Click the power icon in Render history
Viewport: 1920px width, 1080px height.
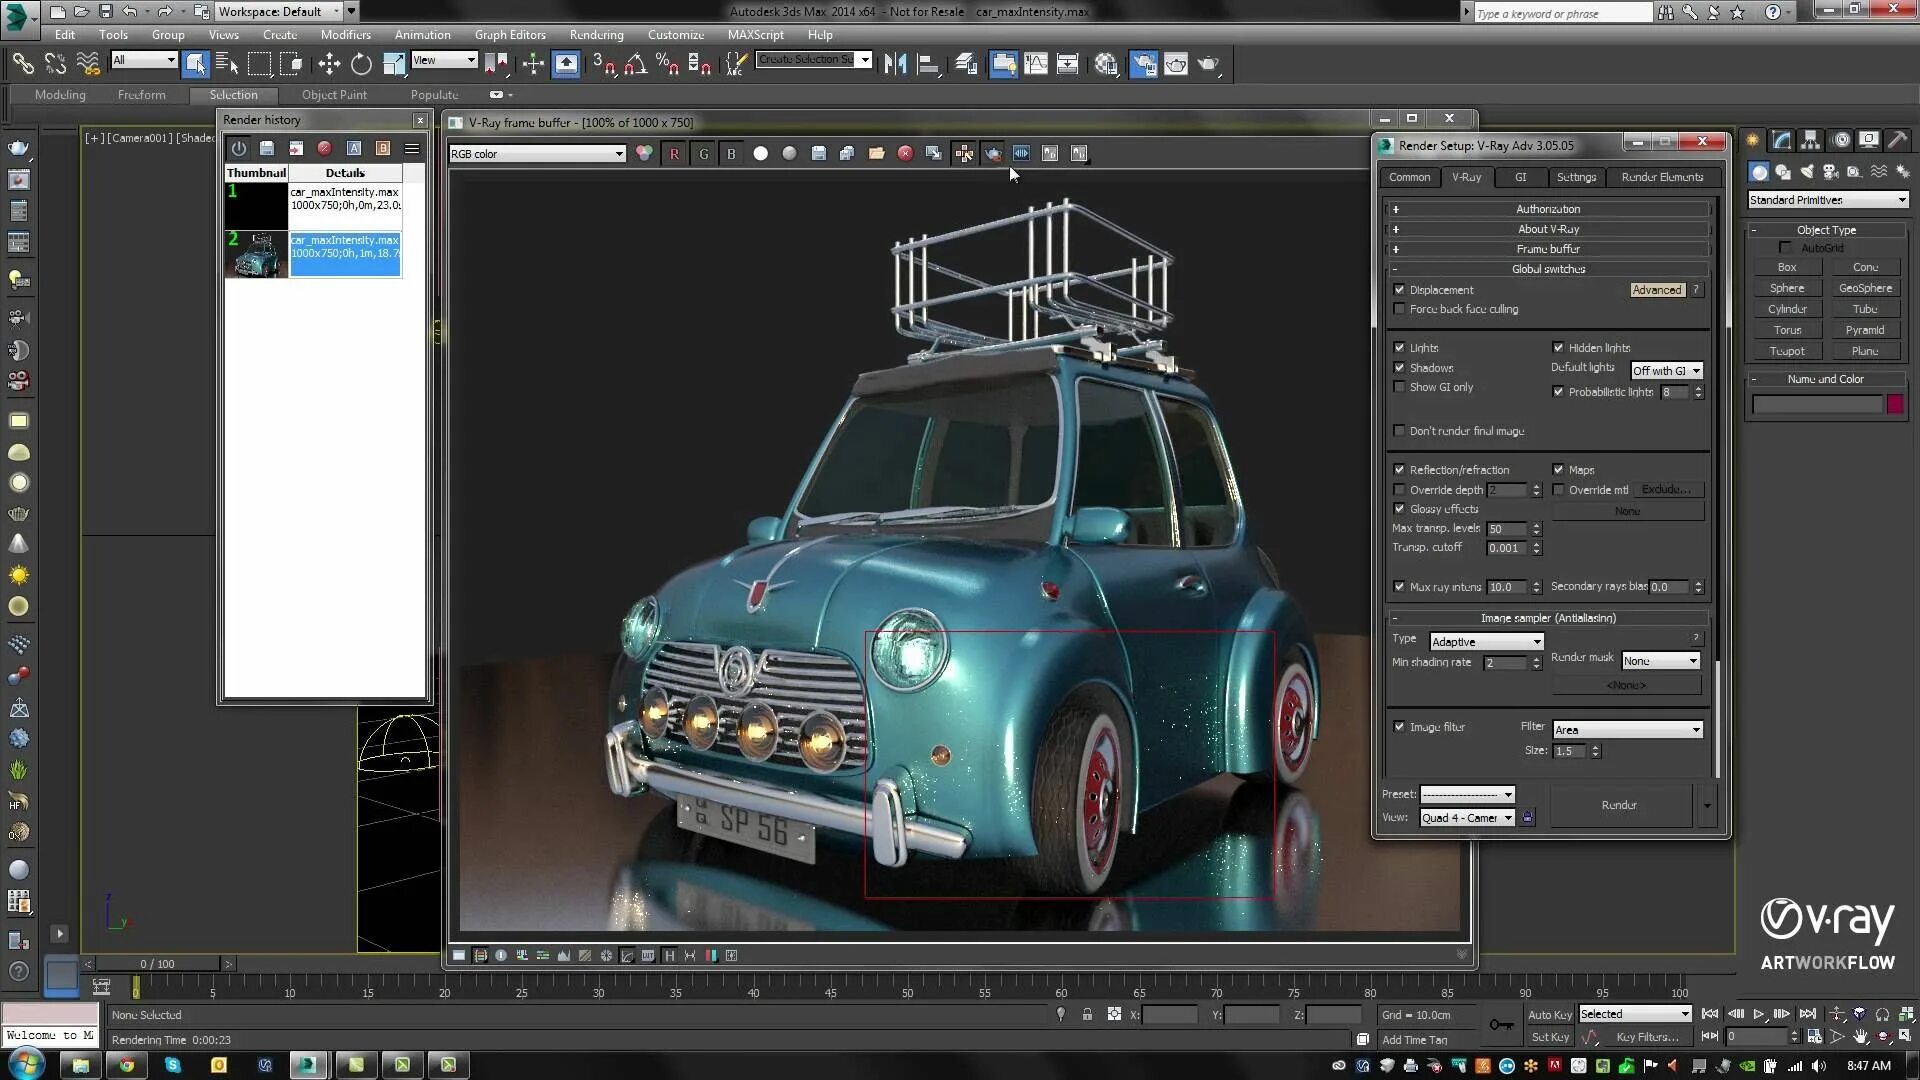[x=238, y=148]
